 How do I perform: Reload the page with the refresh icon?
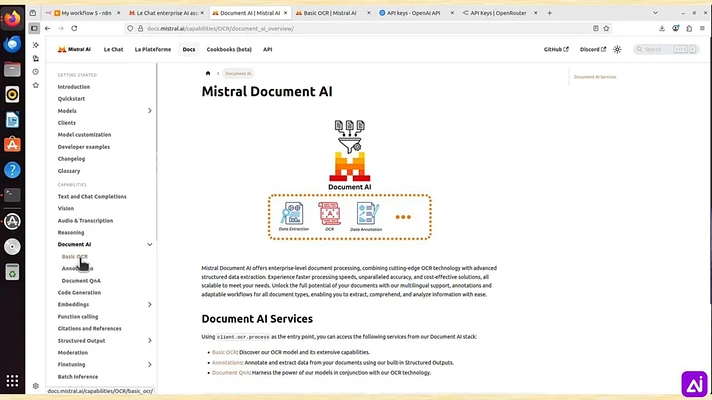click(x=74, y=28)
